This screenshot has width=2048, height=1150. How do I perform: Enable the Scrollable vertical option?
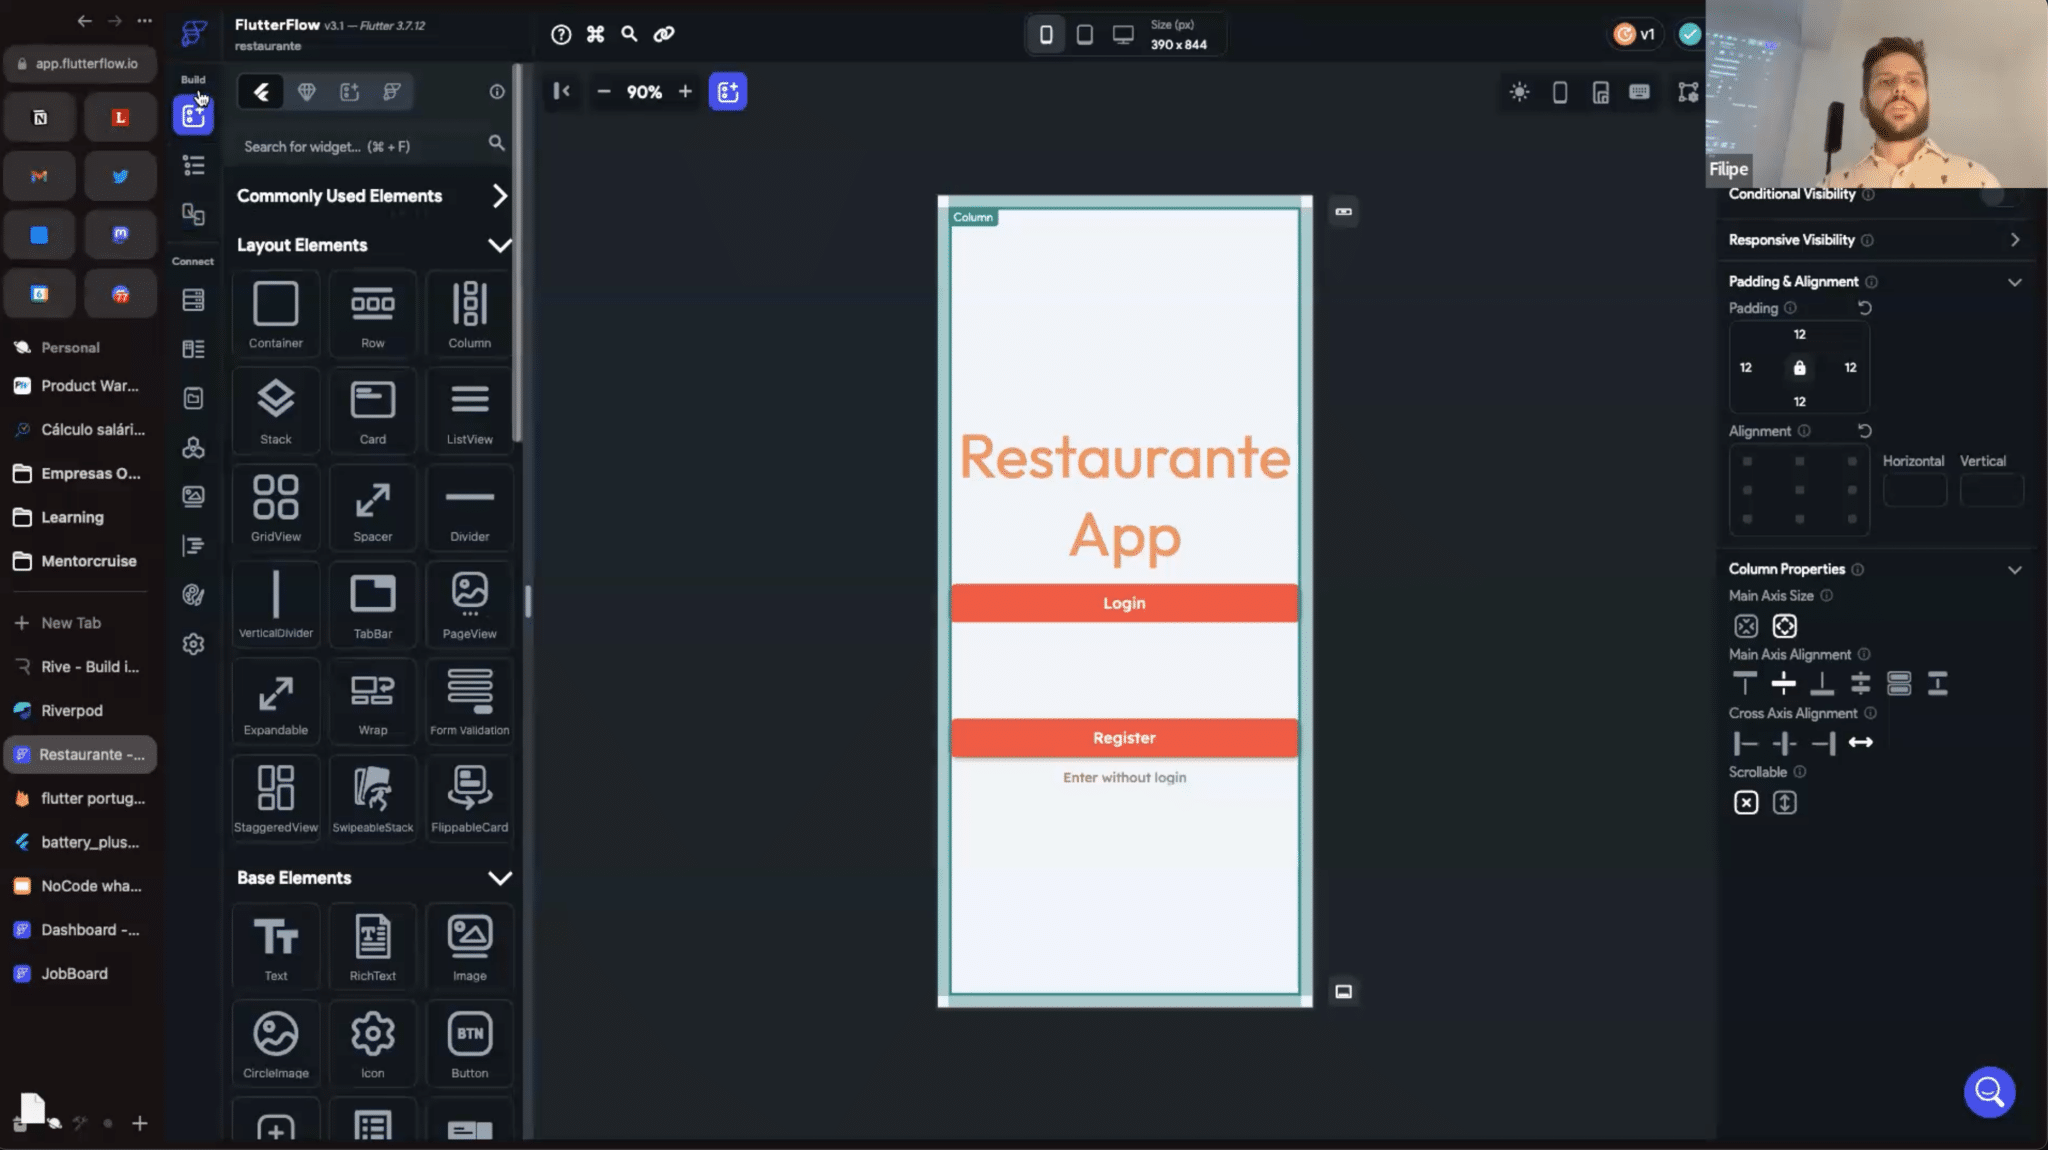pos(1785,803)
